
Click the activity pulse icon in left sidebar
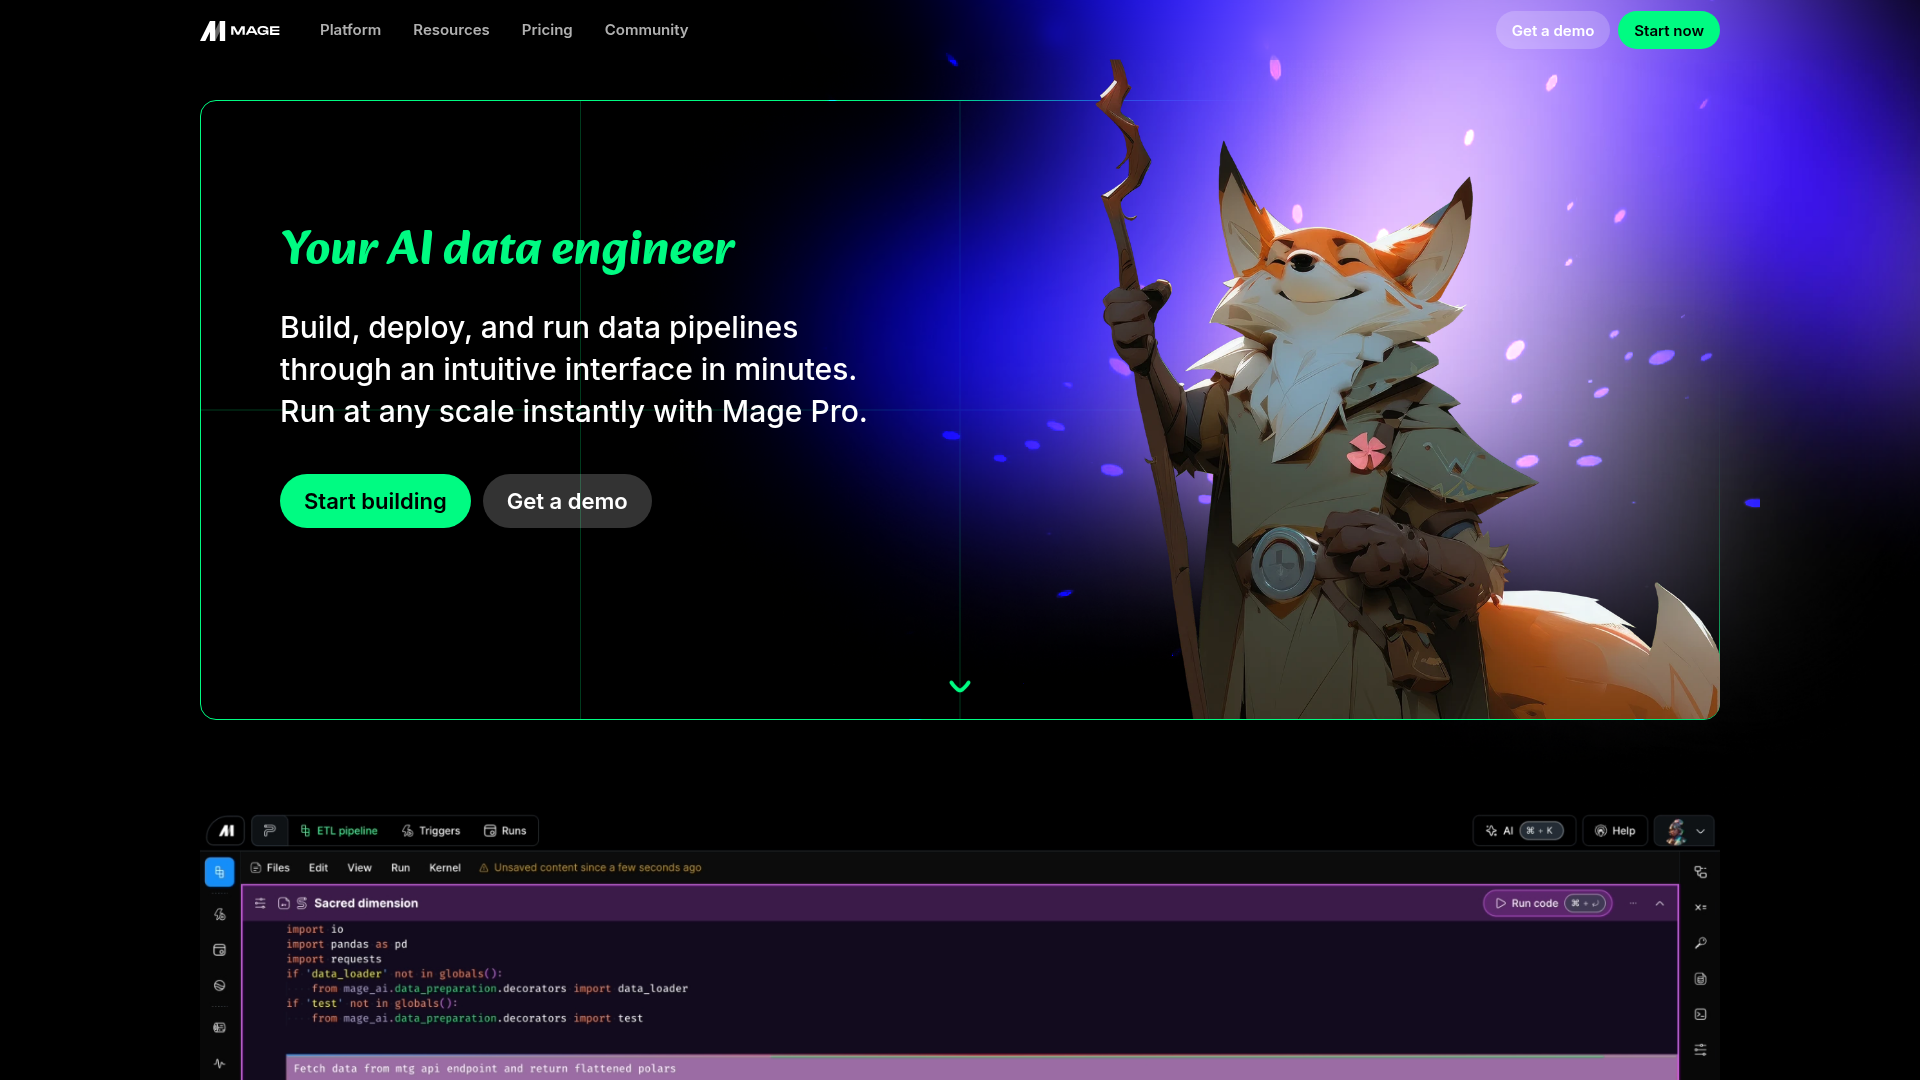click(219, 1063)
